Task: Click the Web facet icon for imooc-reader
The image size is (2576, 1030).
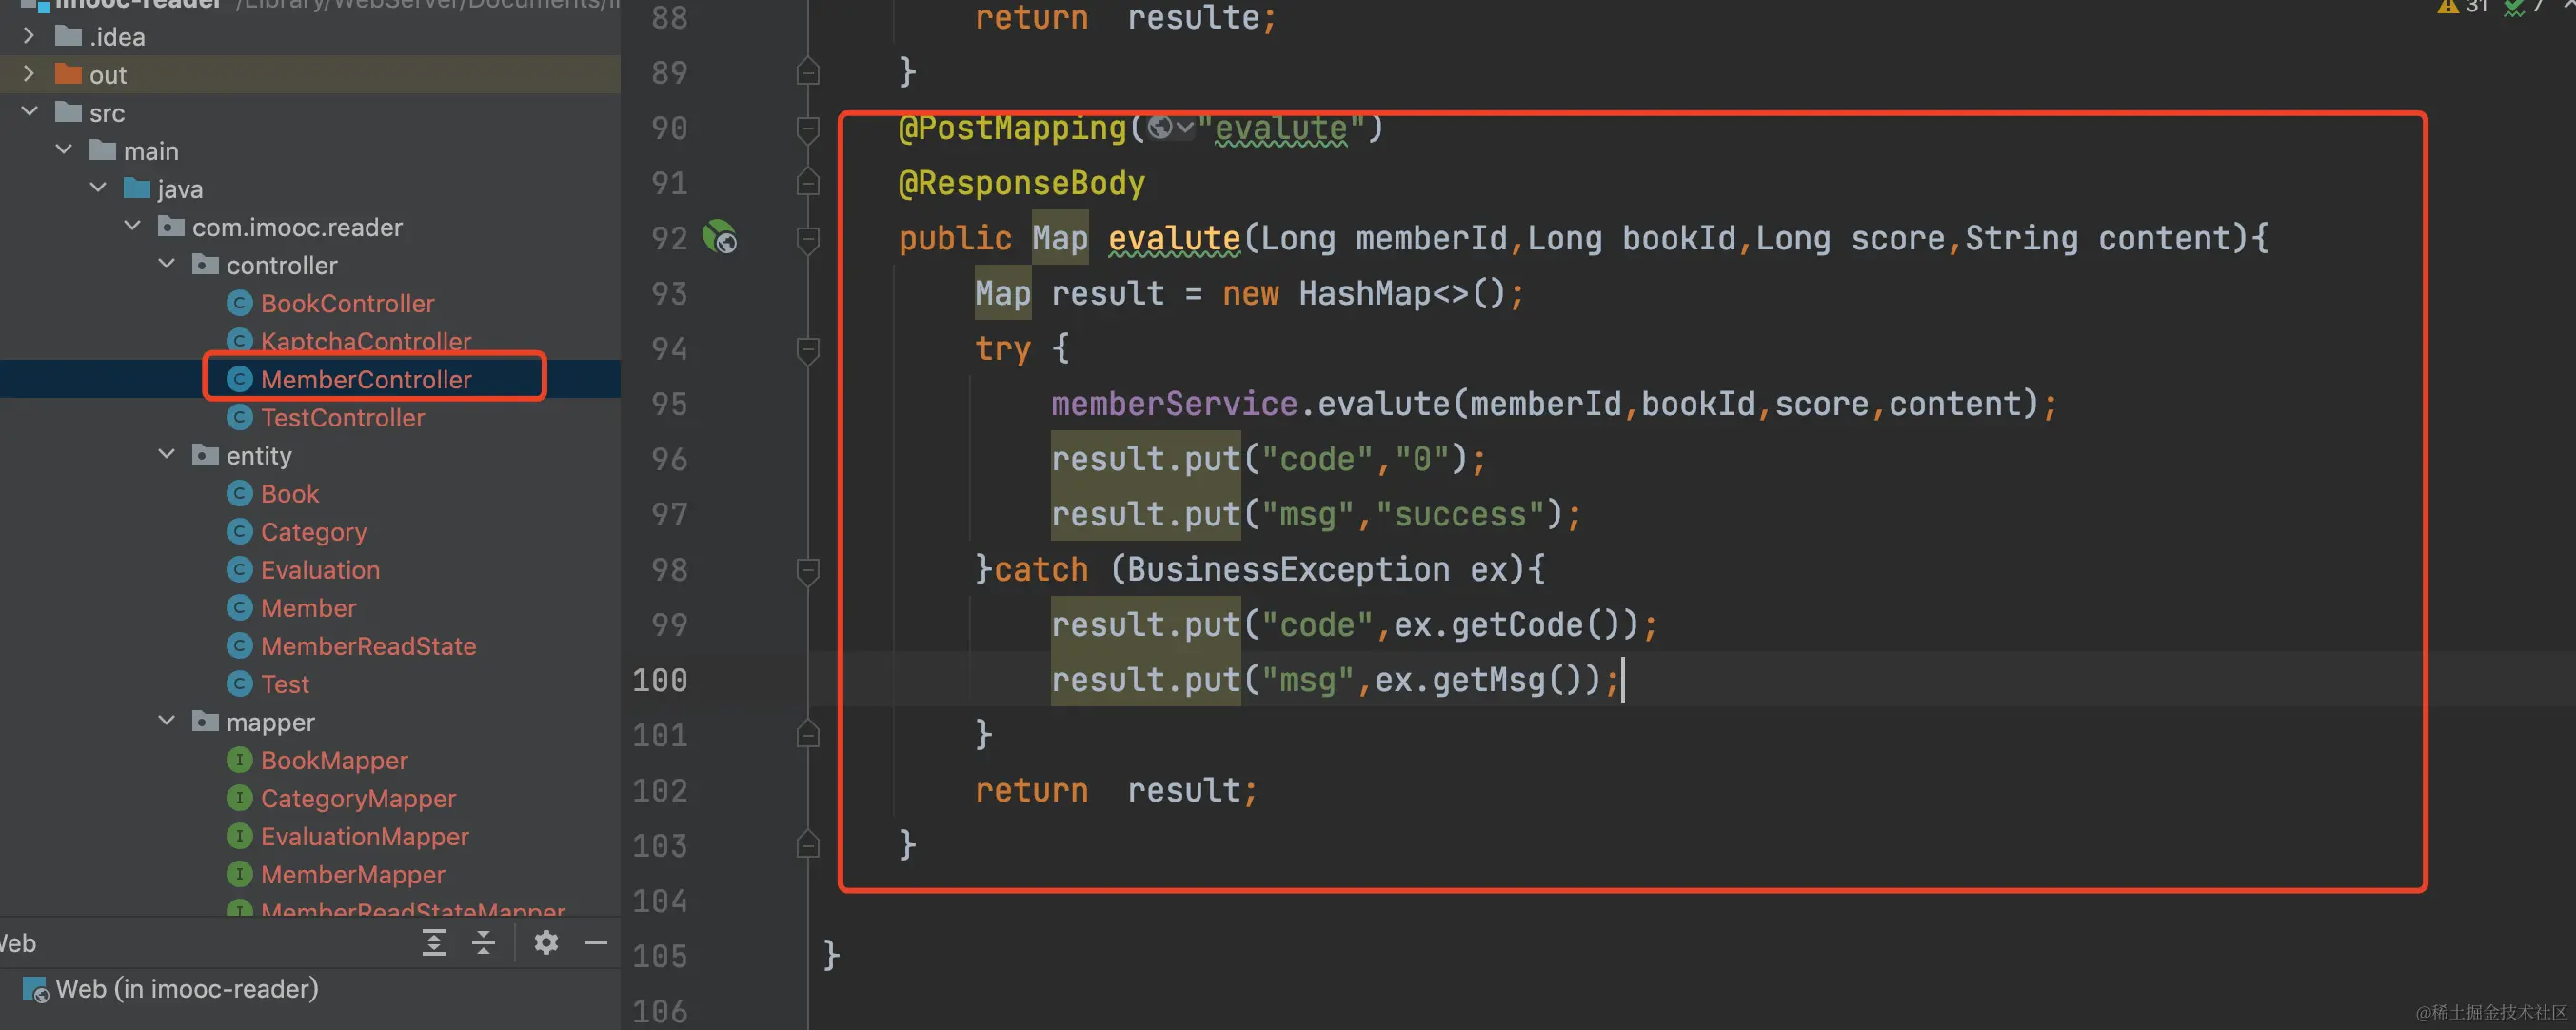Action: click(34, 989)
